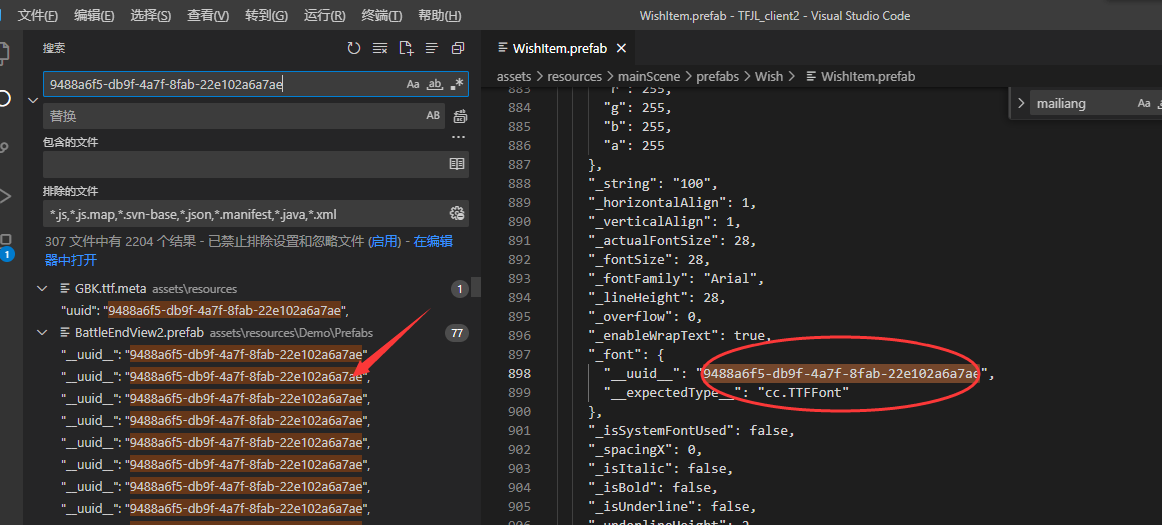Open the 文件(F) menu

click(38, 16)
